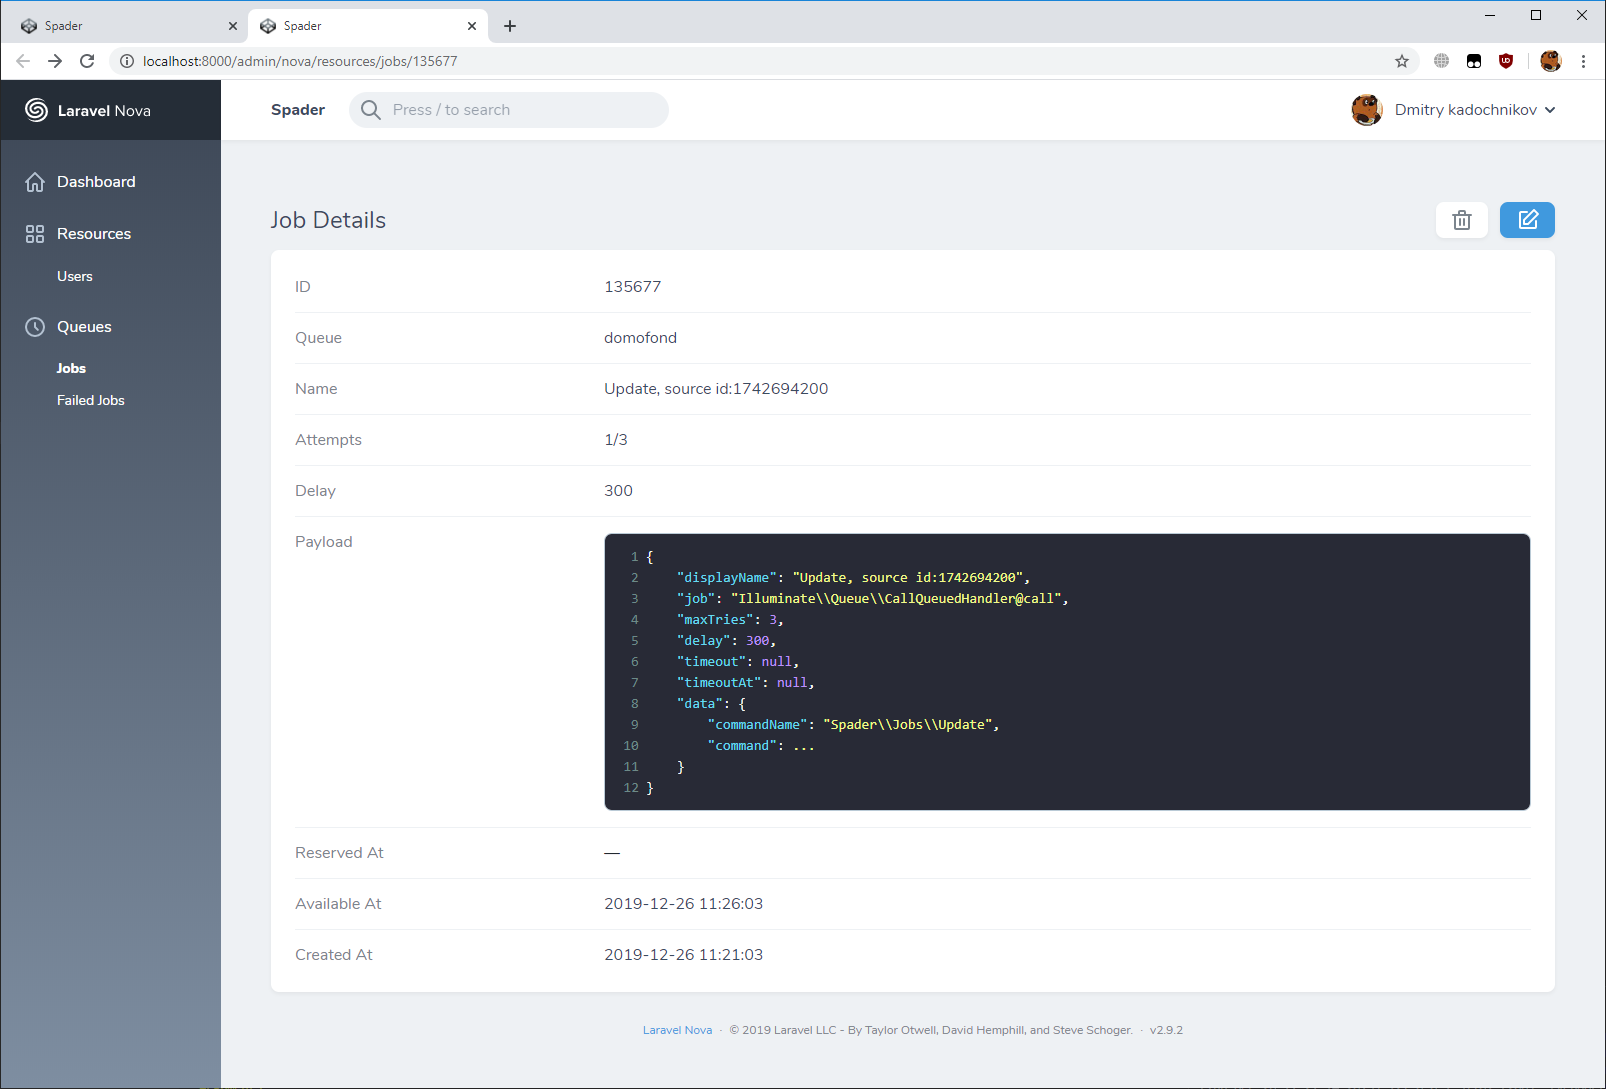This screenshot has height=1089, width=1606.
Task: Open Users resource in sidebar
Action: (x=75, y=276)
